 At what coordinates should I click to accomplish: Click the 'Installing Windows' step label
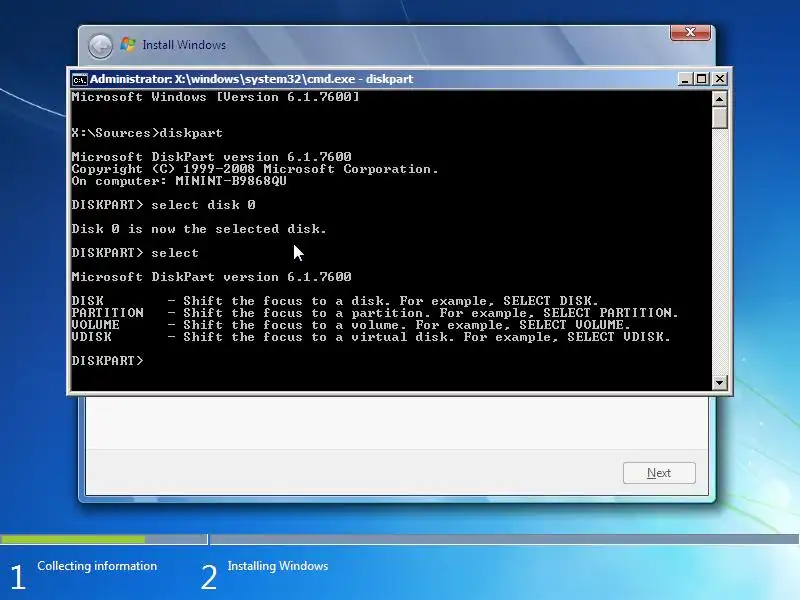point(278,566)
